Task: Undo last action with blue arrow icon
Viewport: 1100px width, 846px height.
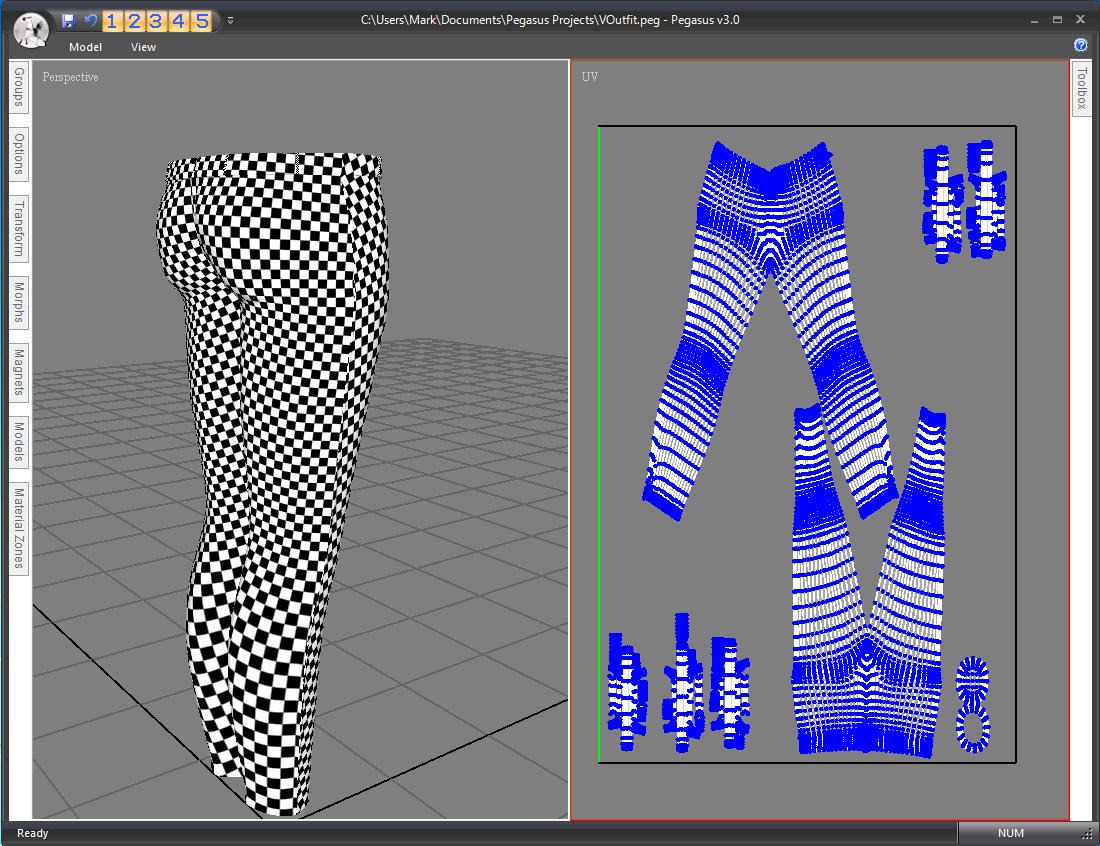Action: coord(90,20)
